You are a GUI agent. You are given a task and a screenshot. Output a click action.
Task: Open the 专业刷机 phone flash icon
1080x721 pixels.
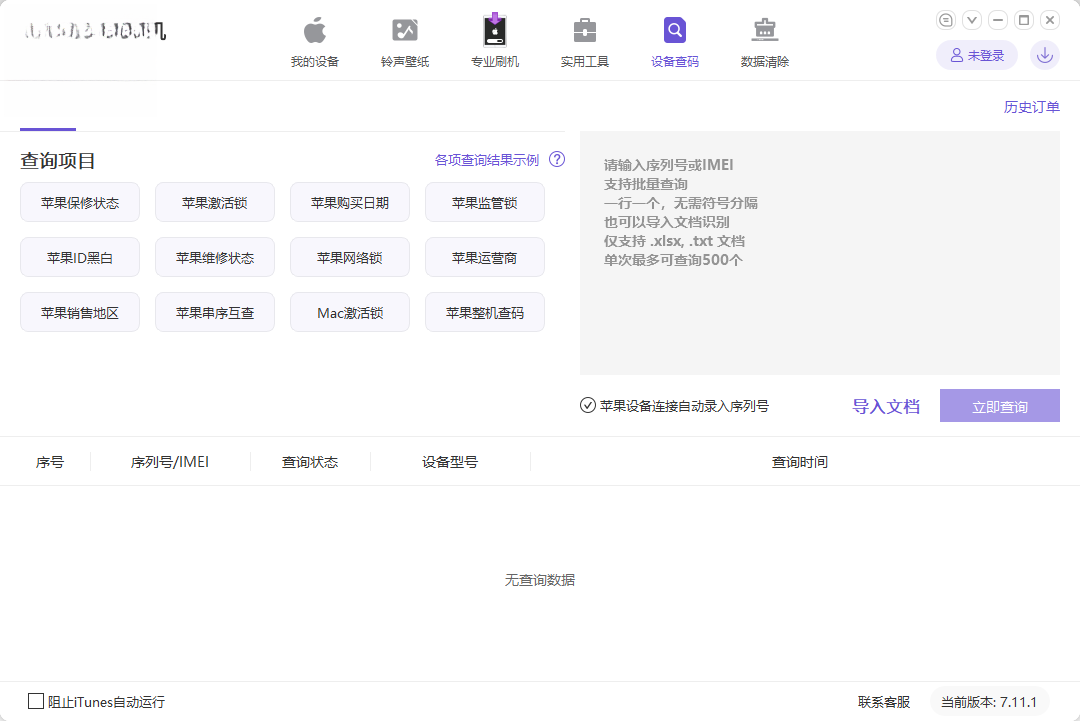[495, 30]
